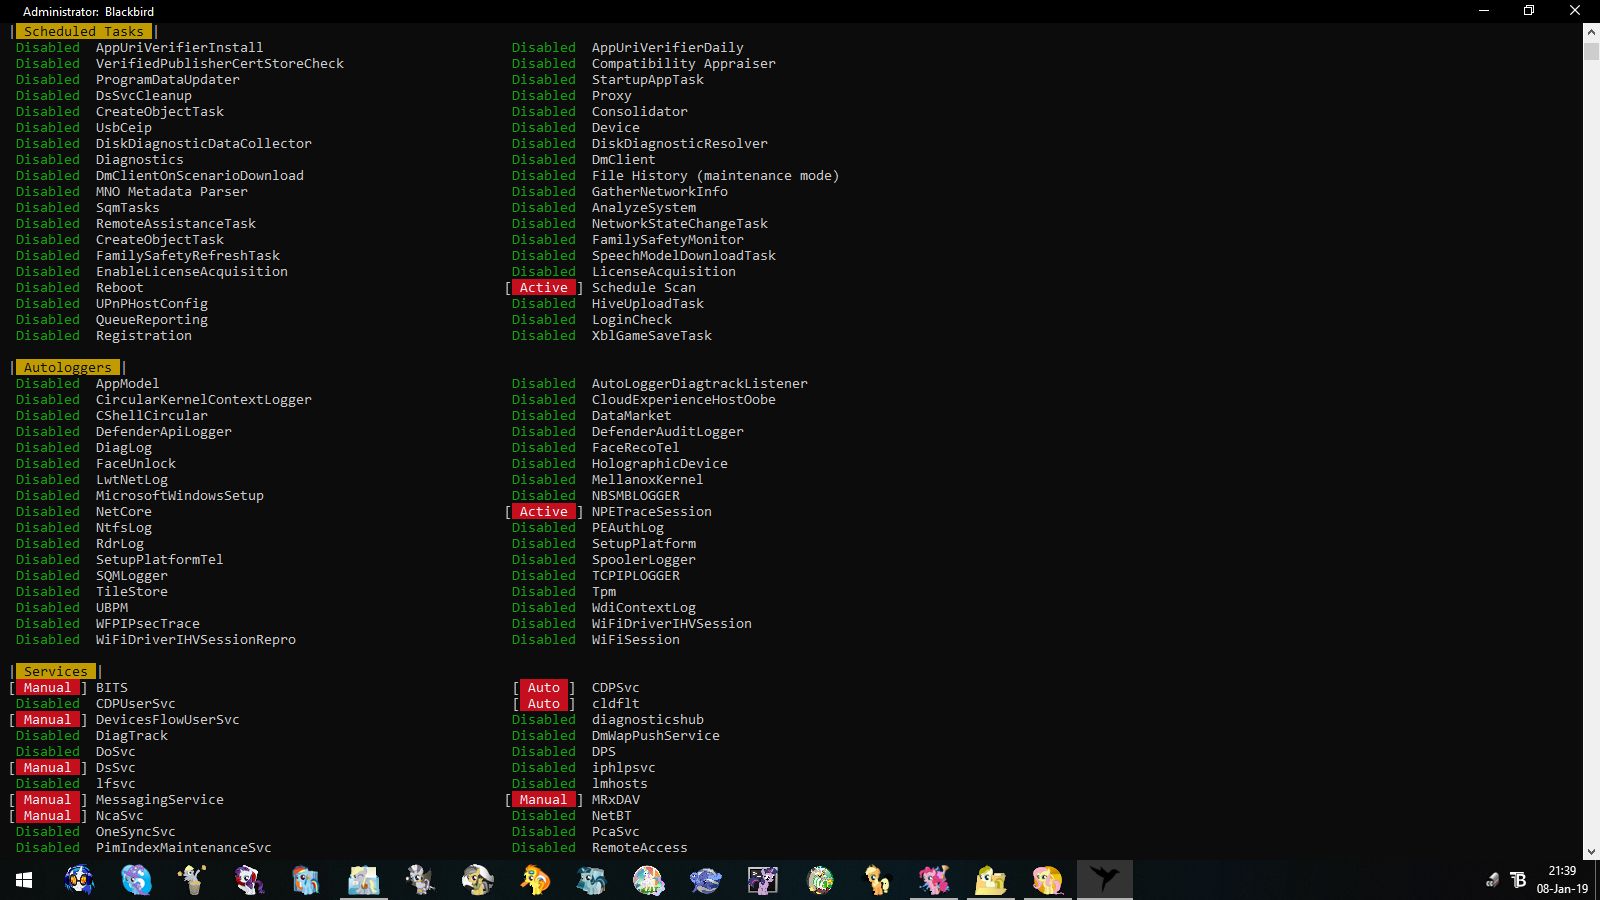Image resolution: width=1600 pixels, height=900 pixels.
Task: Click the Manual status beside MRxDAV
Action: pos(544,799)
